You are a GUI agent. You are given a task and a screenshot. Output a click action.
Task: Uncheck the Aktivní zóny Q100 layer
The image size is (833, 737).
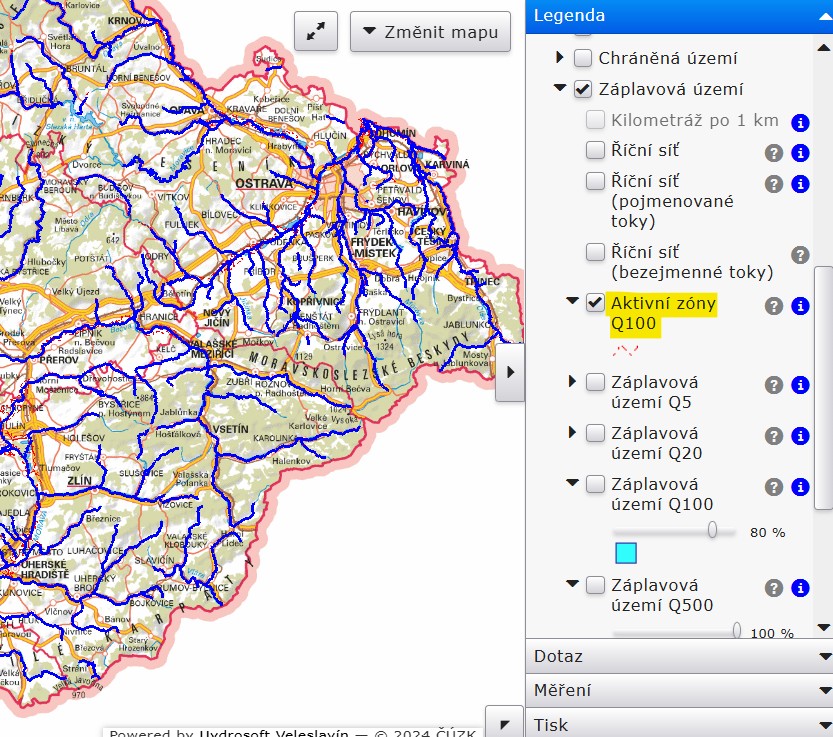point(596,303)
